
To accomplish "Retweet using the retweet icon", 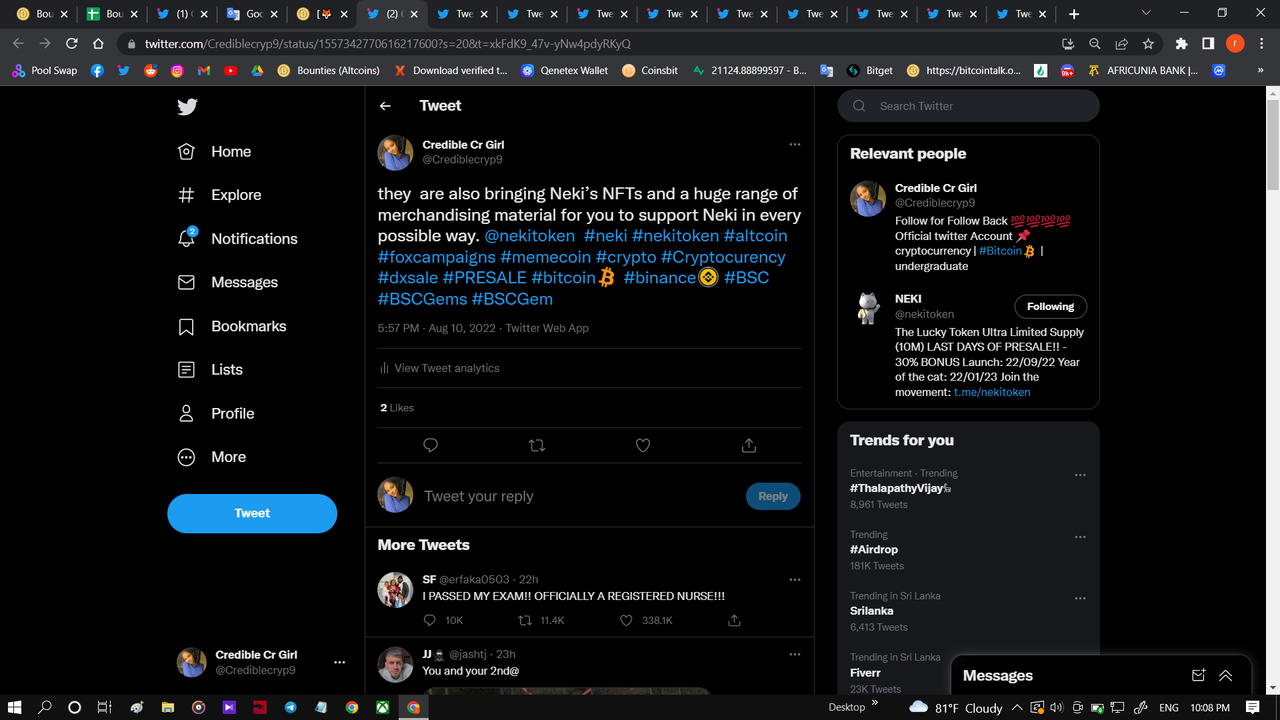I will tap(537, 445).
